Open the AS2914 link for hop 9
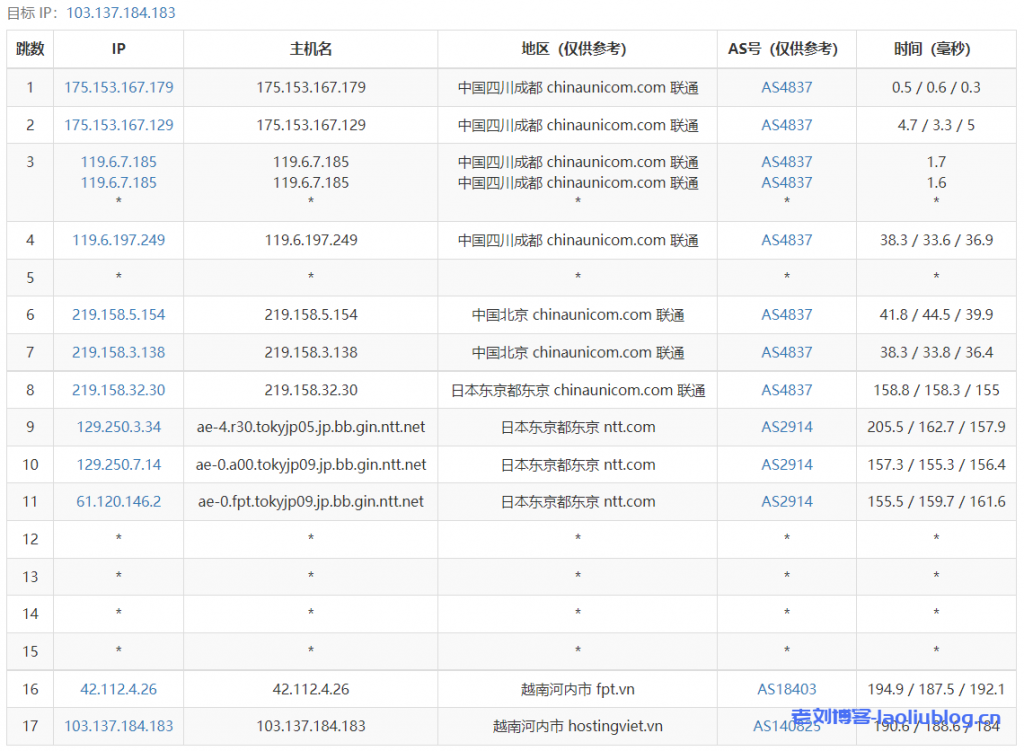Image resolution: width=1024 pixels, height=751 pixels. tap(786, 427)
